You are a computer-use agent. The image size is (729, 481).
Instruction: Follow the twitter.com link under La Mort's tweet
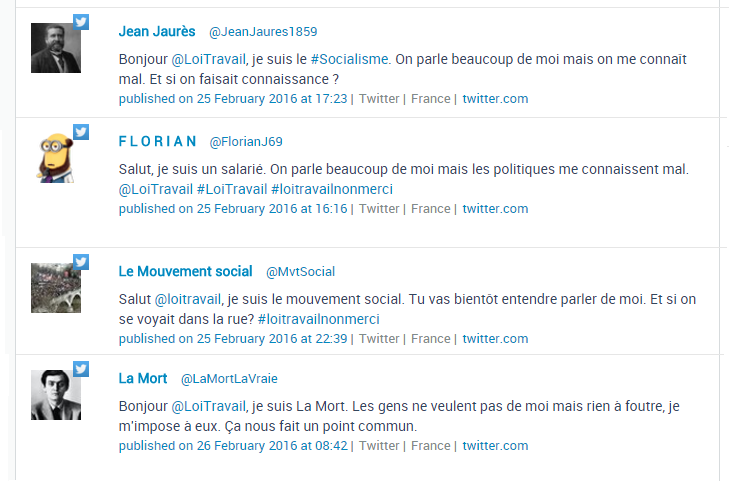[x=495, y=446]
